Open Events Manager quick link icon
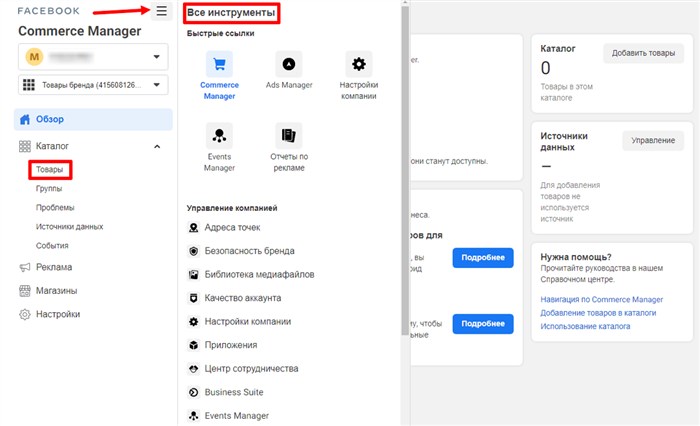The height and width of the screenshot is (426, 700). tap(219, 135)
